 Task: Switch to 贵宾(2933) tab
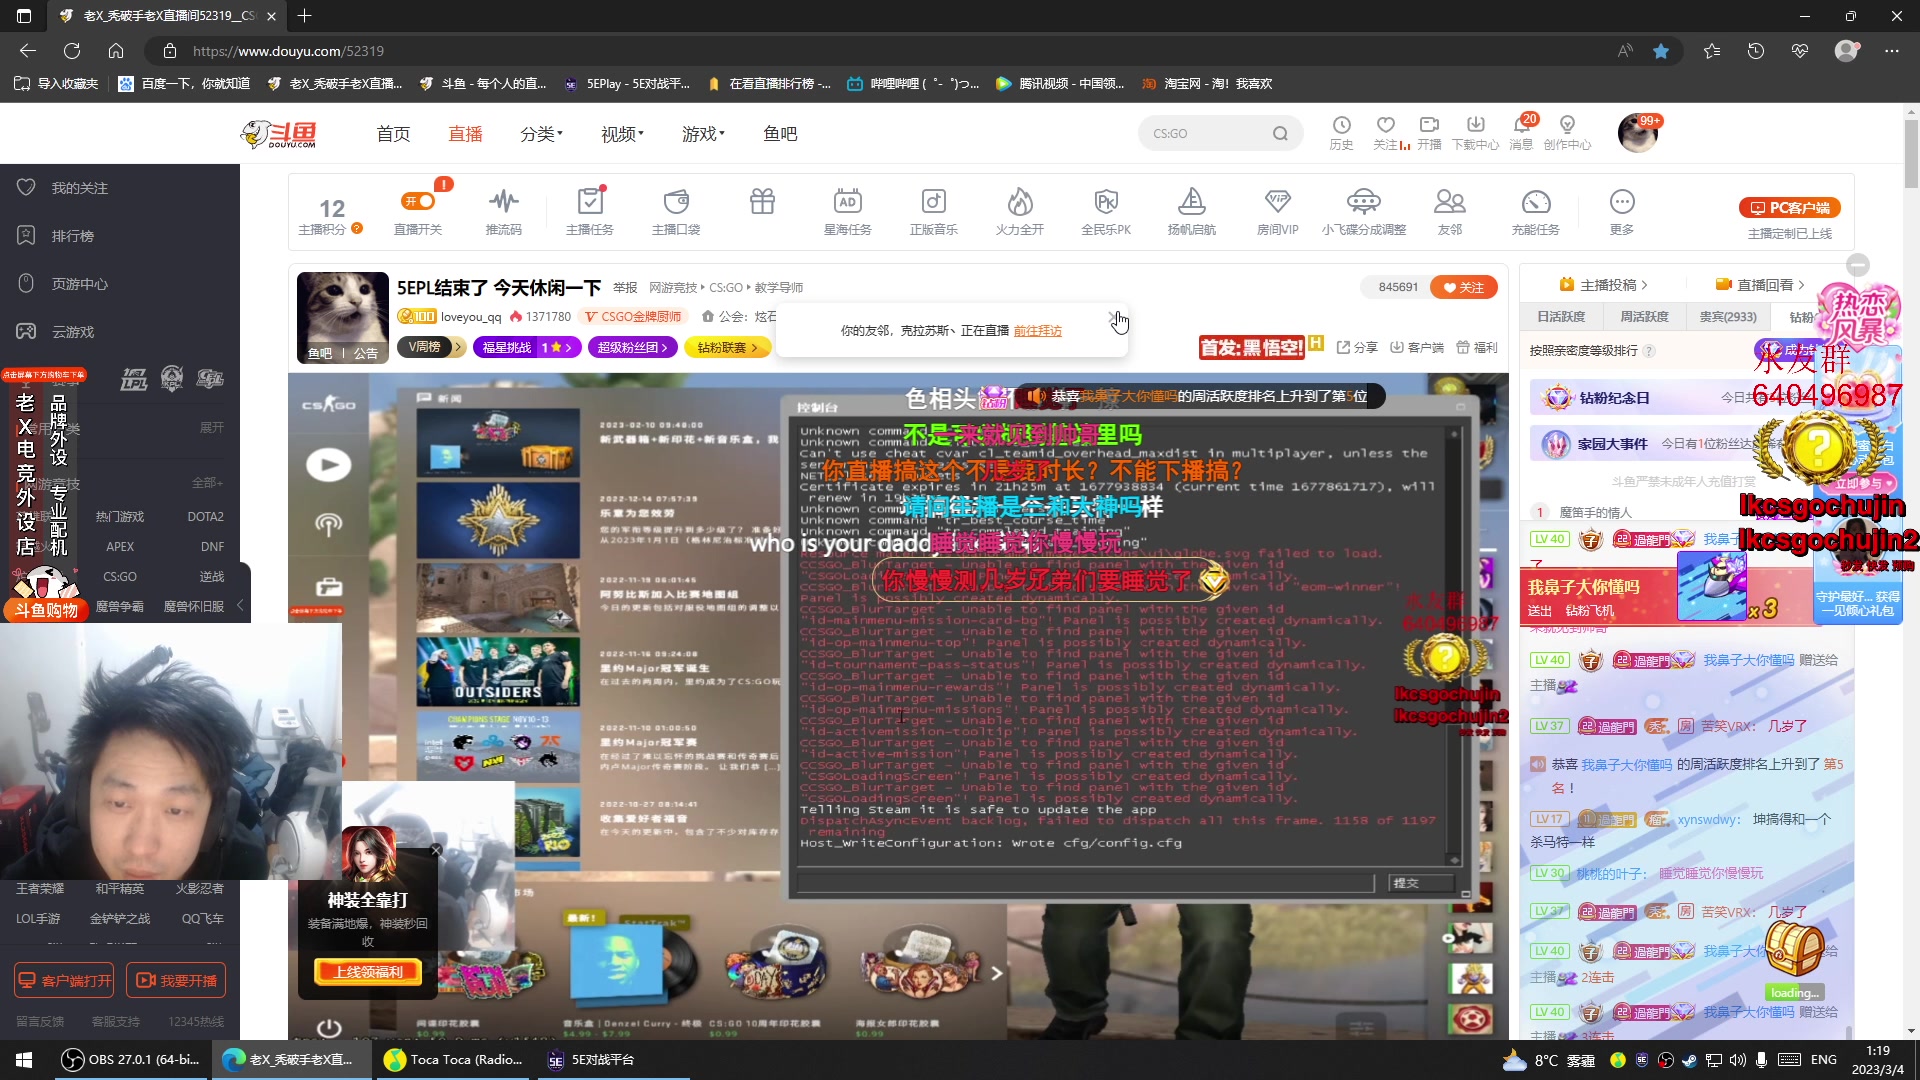[x=1728, y=316]
